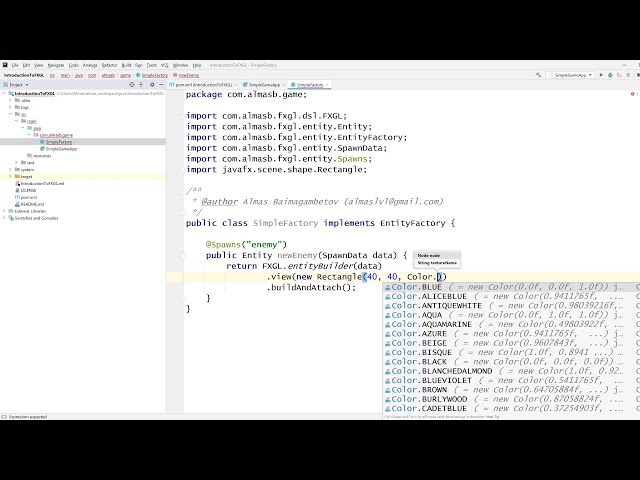Click the newEnemy breadcrumb
640x480 pixels.
click(x=186, y=75)
